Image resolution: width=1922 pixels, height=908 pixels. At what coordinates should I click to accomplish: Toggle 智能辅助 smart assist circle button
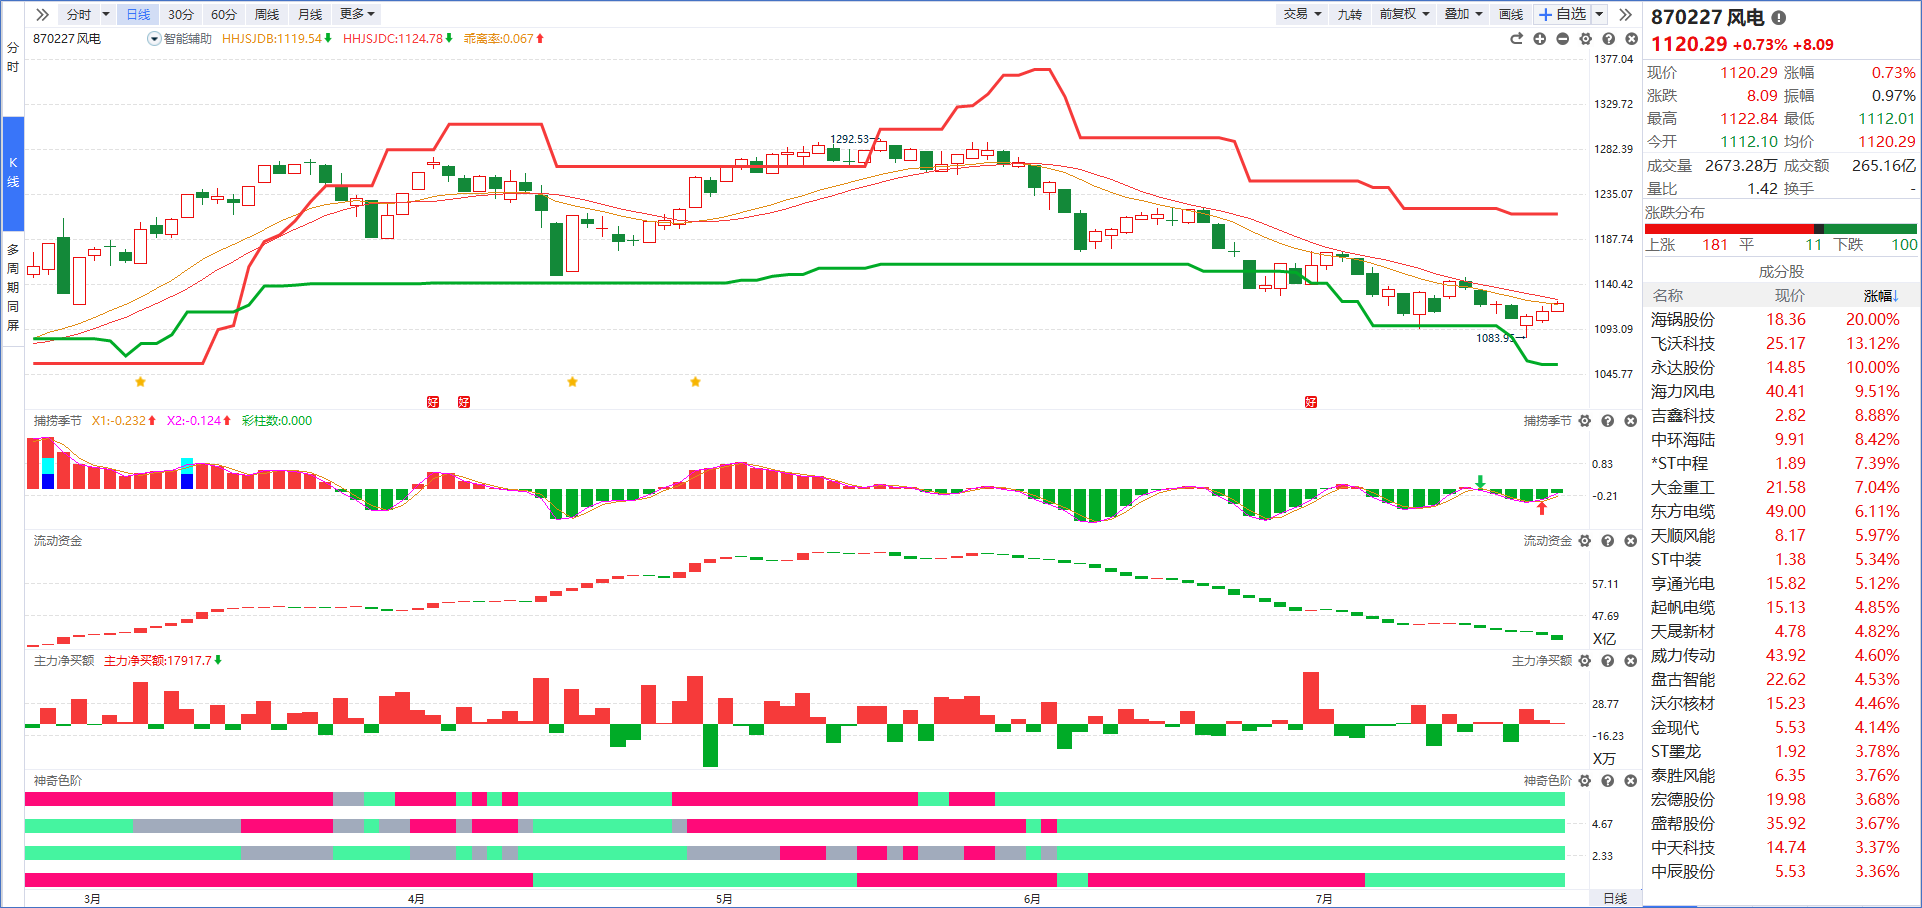(x=154, y=39)
